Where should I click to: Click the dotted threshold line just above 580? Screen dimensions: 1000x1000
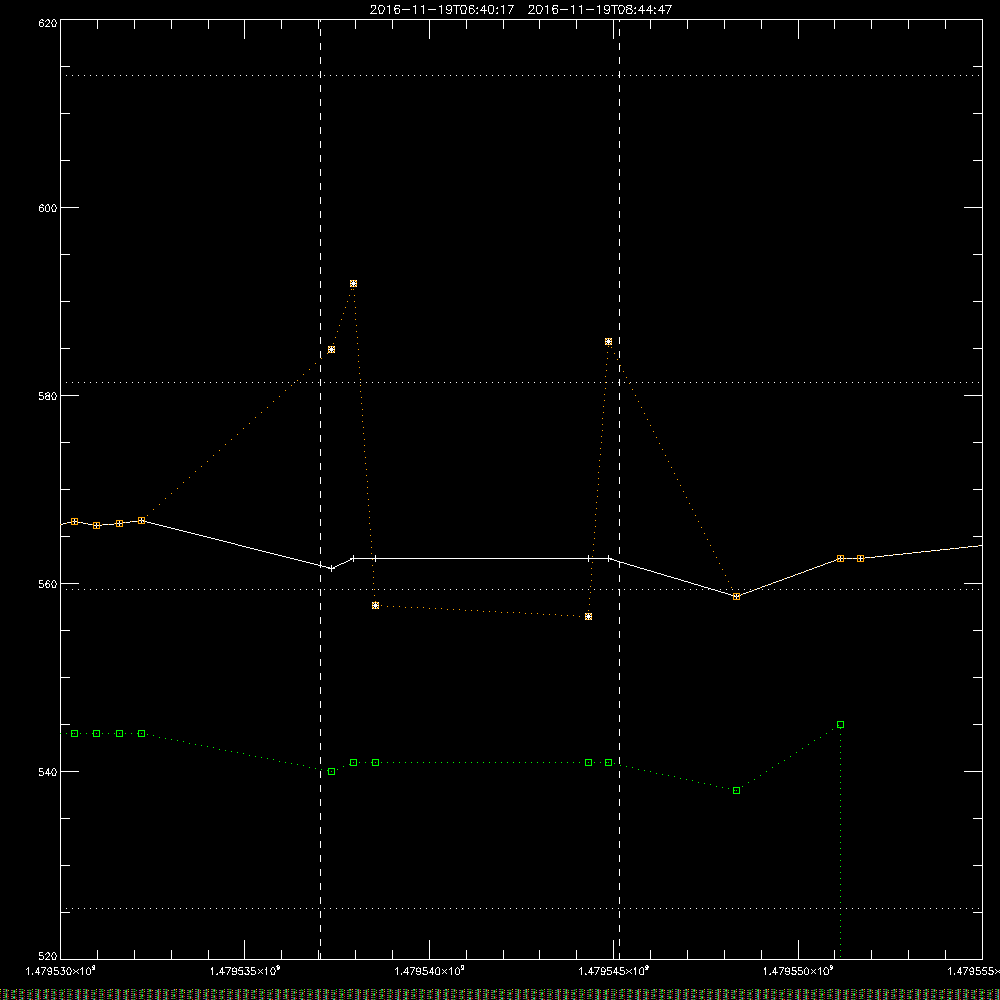point(521,383)
